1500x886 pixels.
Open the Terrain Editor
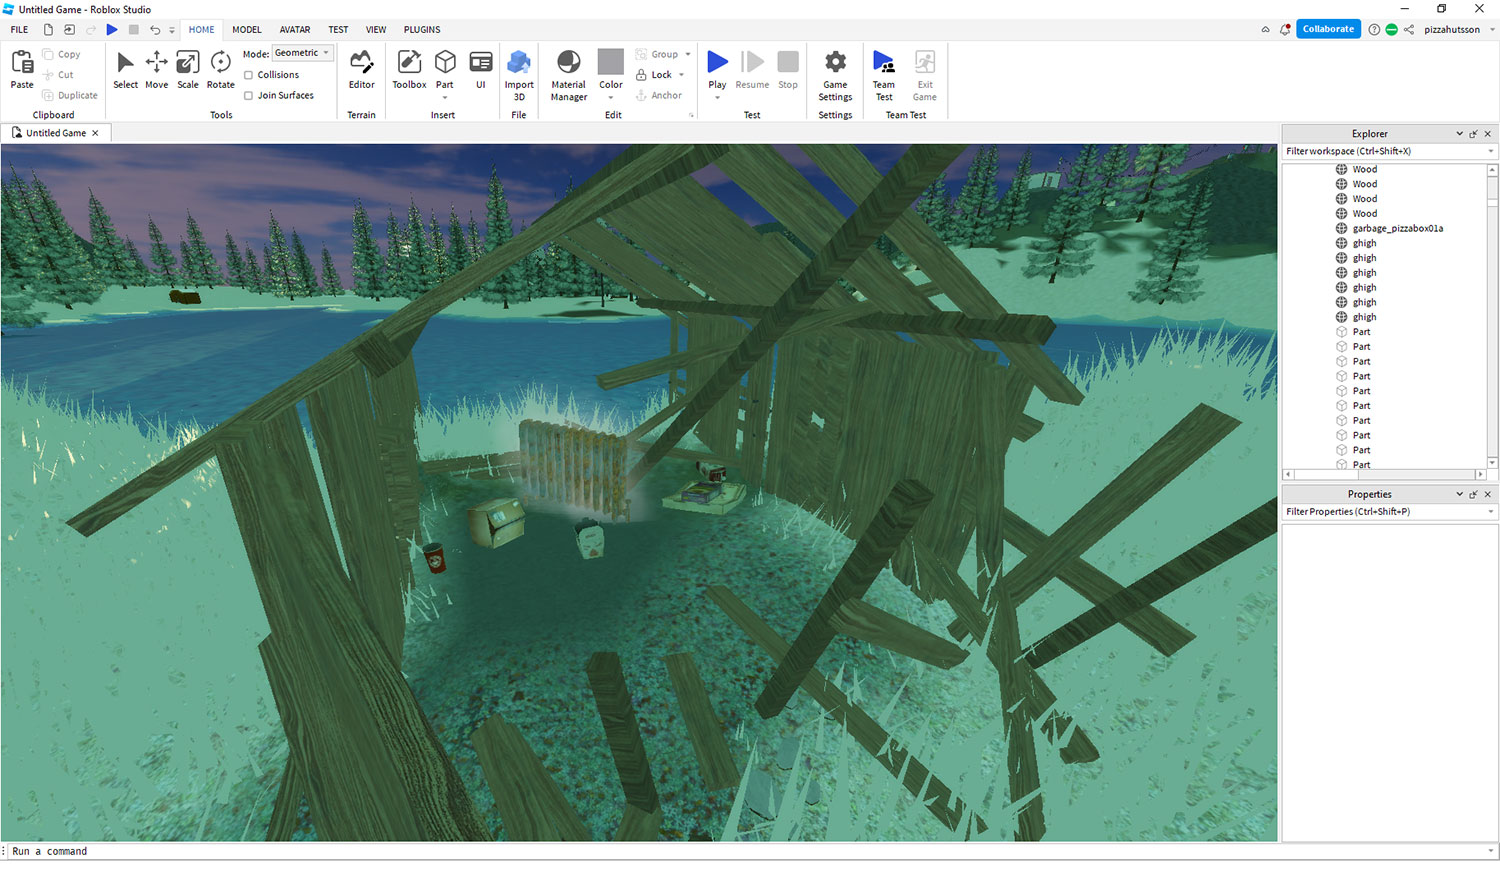tap(361, 69)
